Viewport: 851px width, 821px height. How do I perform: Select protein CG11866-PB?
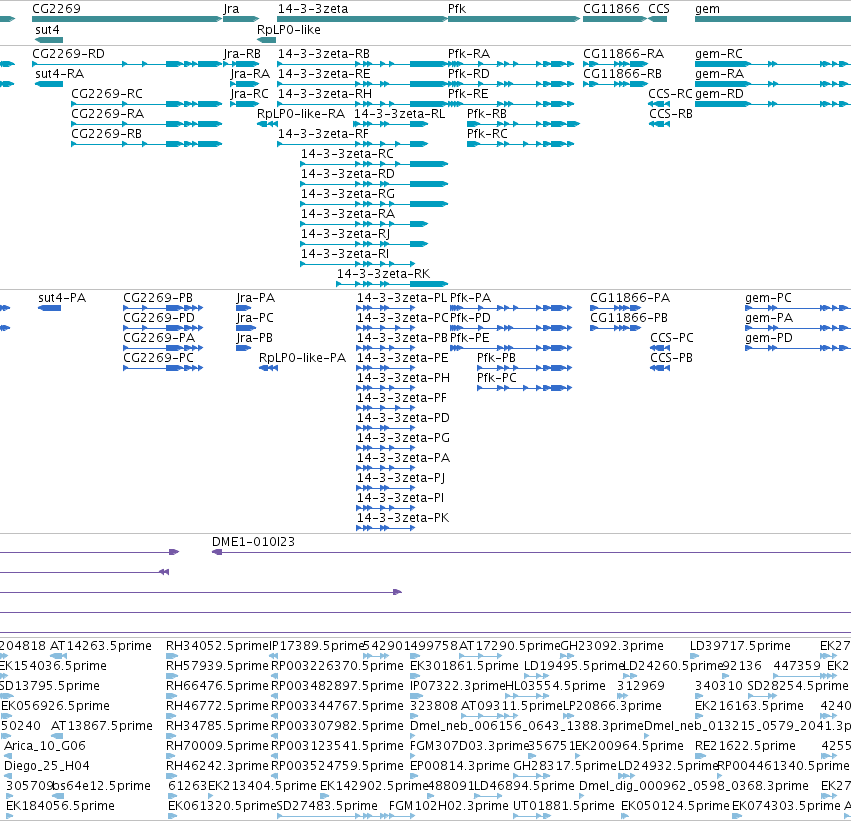pos(615,328)
